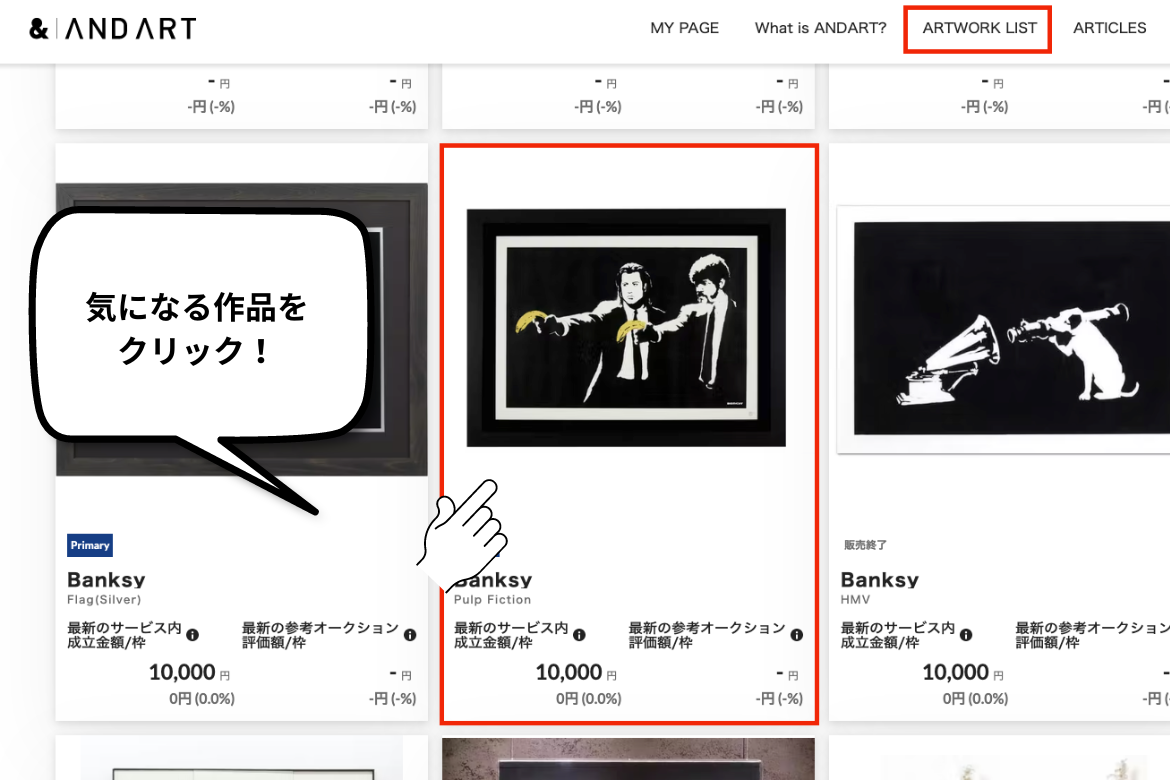Click the Primary badge on the Flag(Silver) card
1170x780 pixels.
90,546
